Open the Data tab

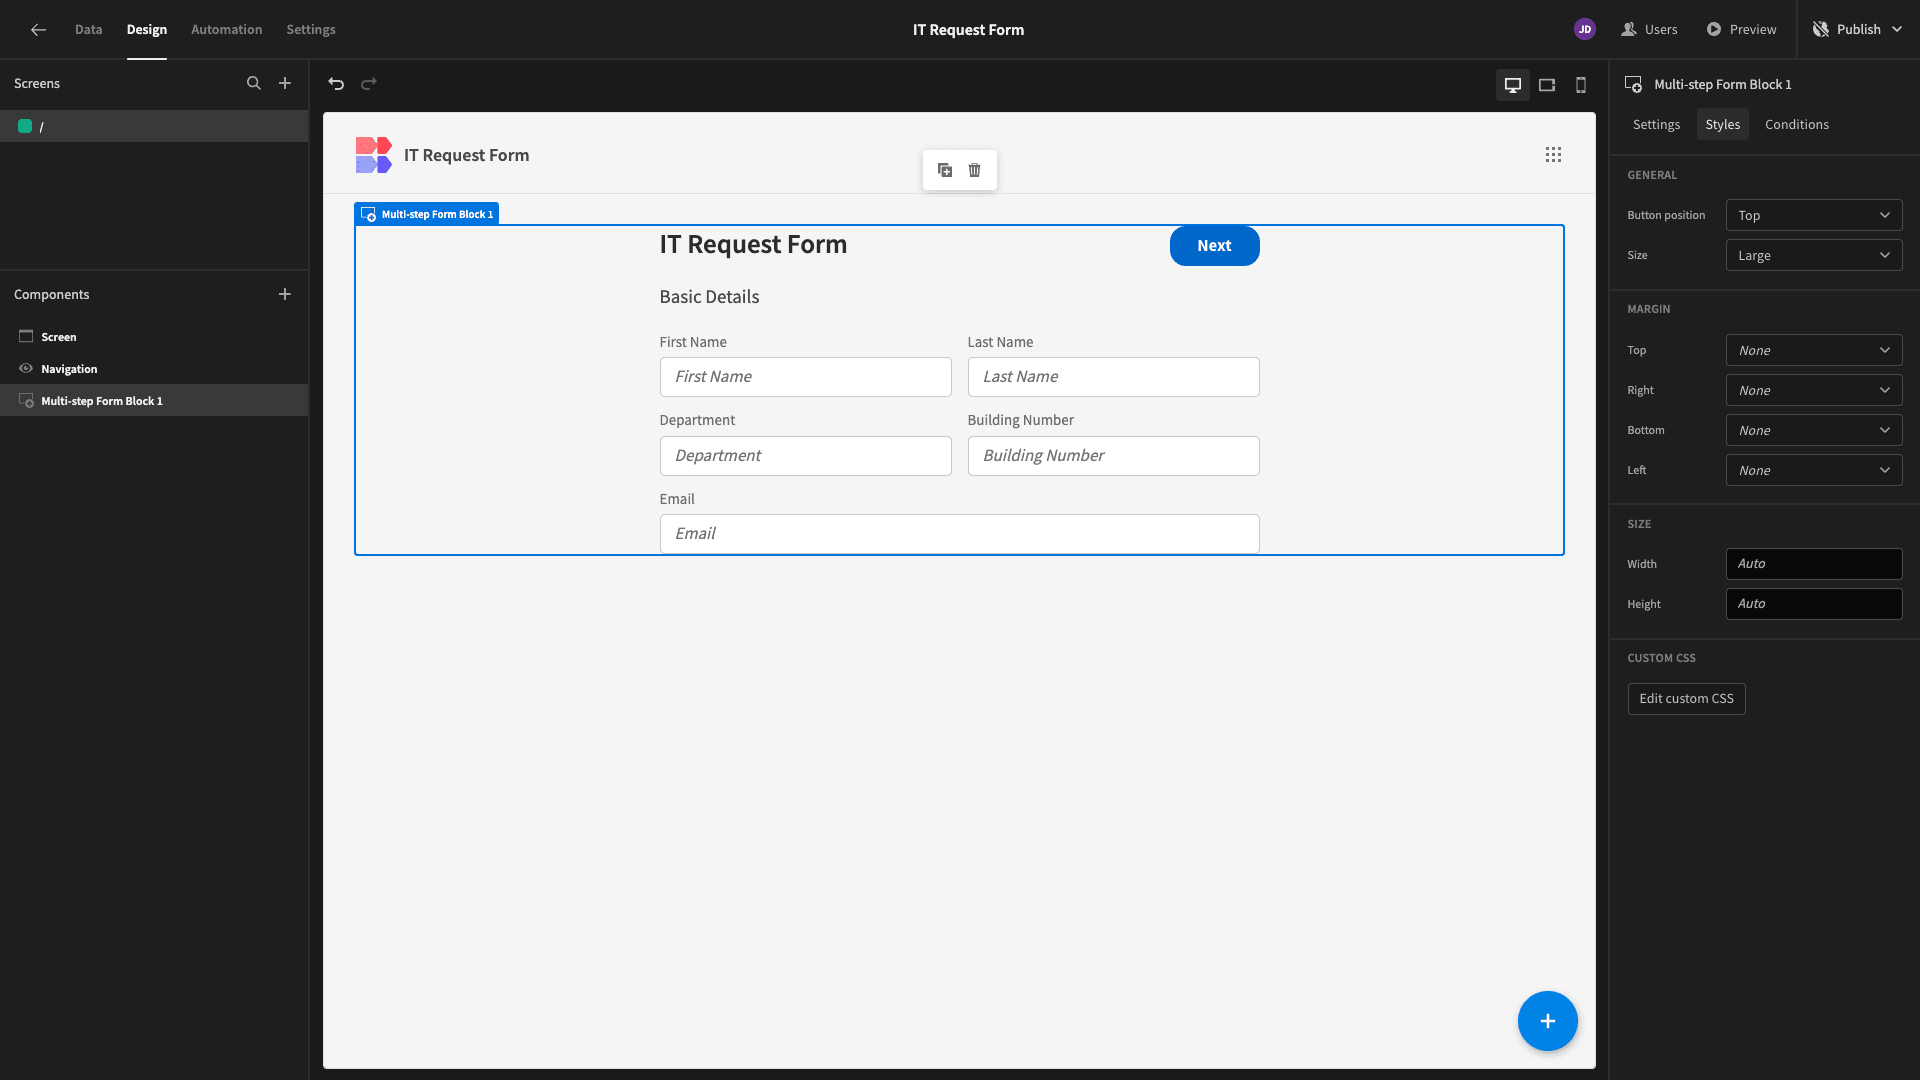(x=89, y=30)
